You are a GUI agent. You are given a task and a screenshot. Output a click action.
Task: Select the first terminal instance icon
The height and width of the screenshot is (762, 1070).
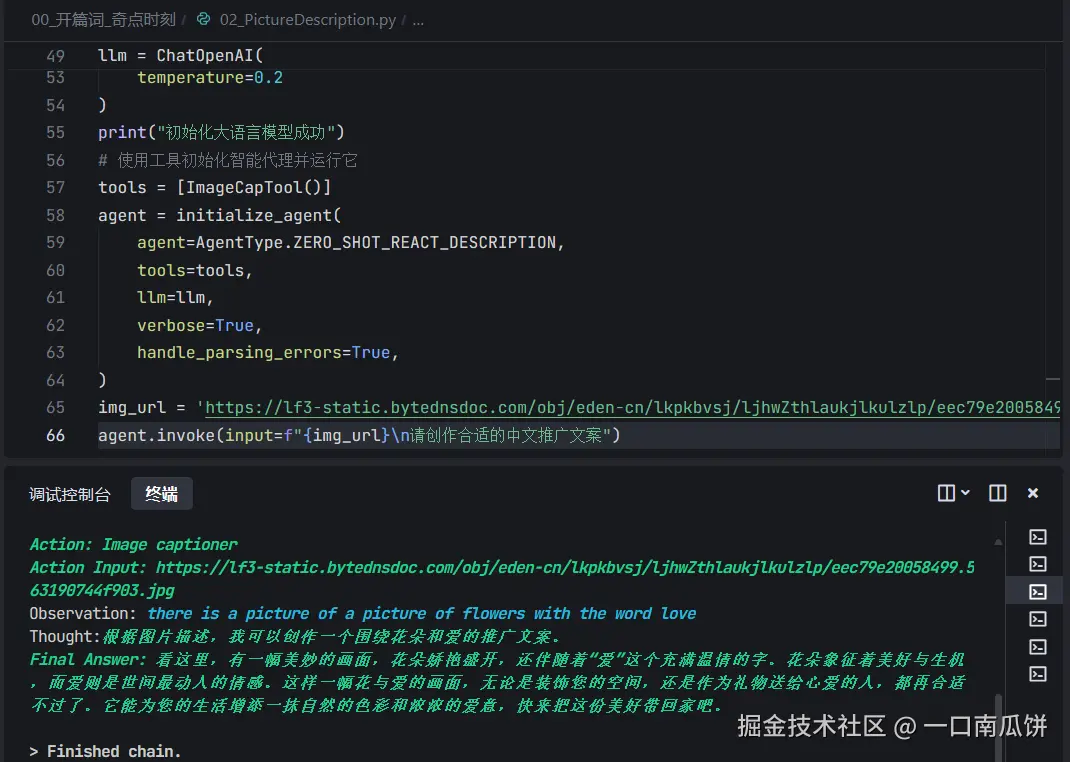coord(1038,537)
